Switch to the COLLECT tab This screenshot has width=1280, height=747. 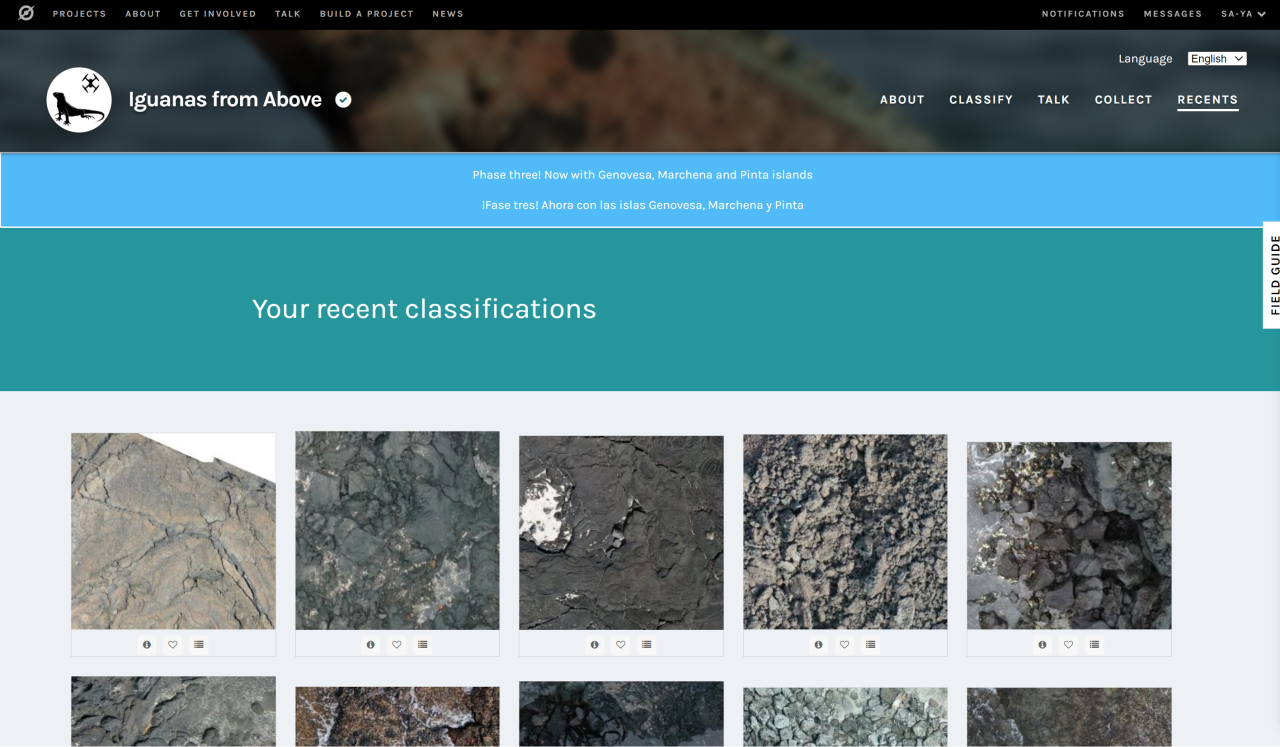pyautogui.click(x=1124, y=100)
